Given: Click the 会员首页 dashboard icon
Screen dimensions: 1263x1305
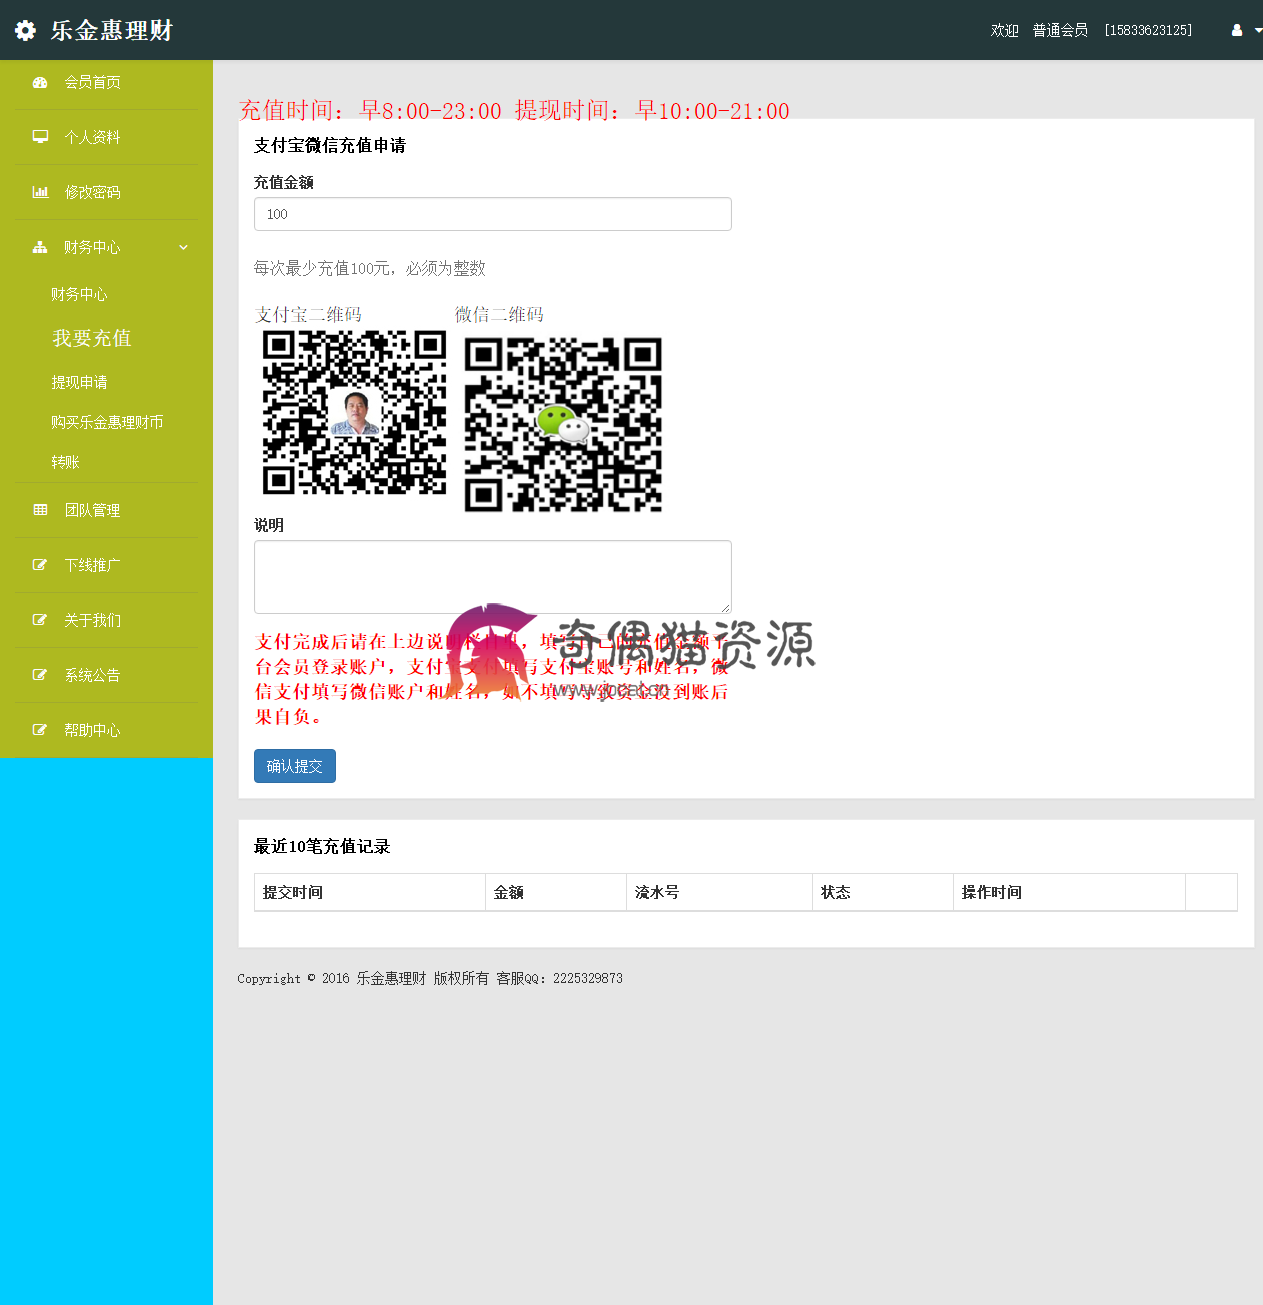Looking at the screenshot, I should click(40, 83).
